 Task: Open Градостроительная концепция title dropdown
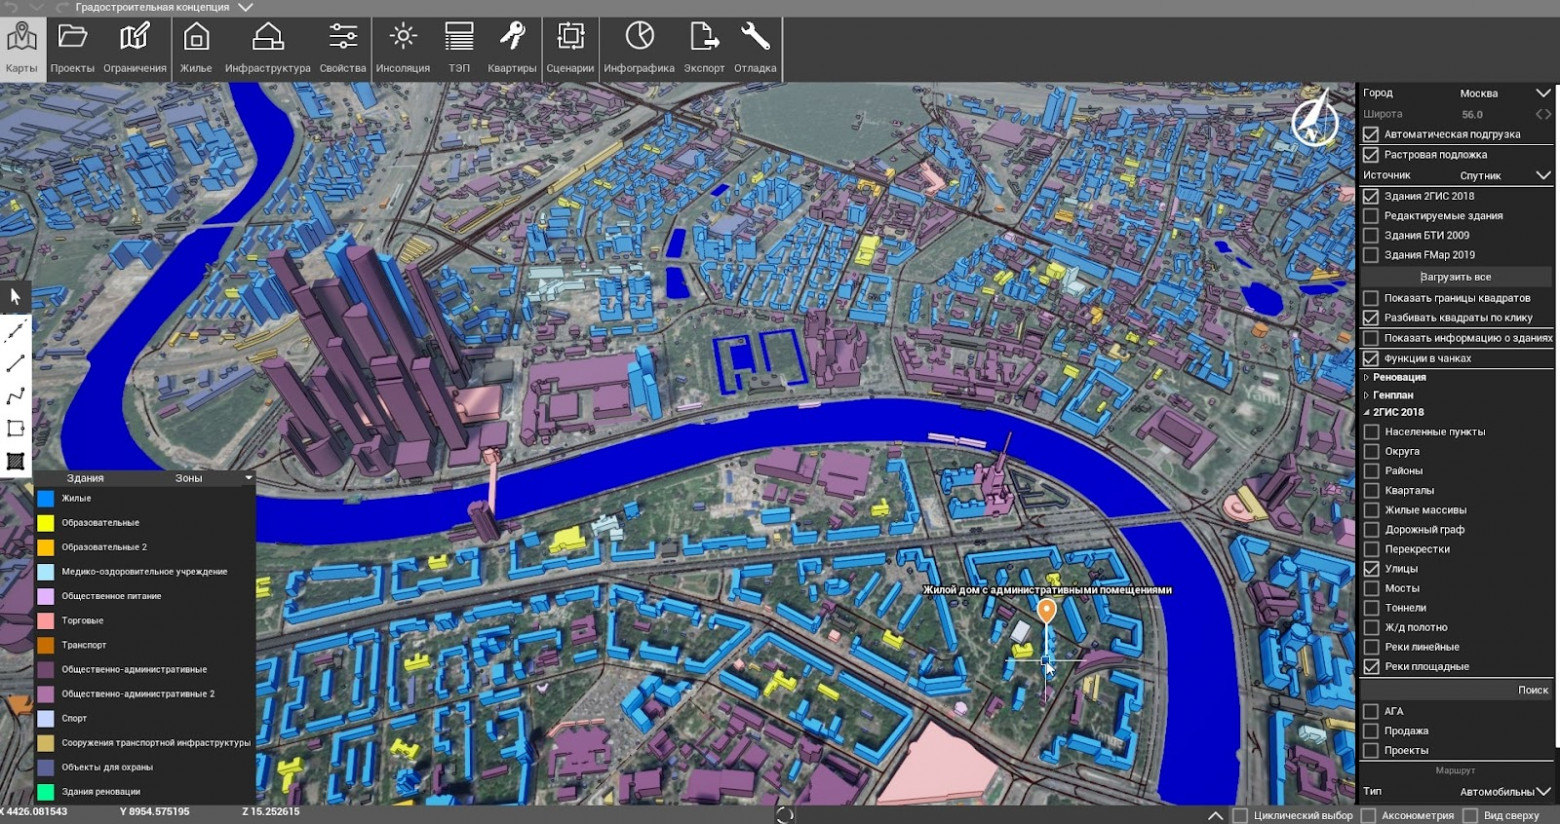[x=246, y=7]
